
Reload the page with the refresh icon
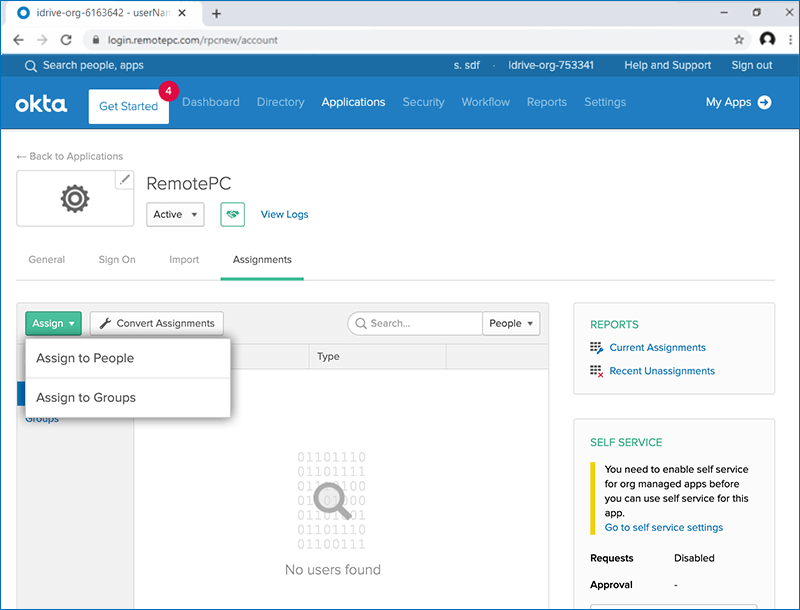click(66, 40)
